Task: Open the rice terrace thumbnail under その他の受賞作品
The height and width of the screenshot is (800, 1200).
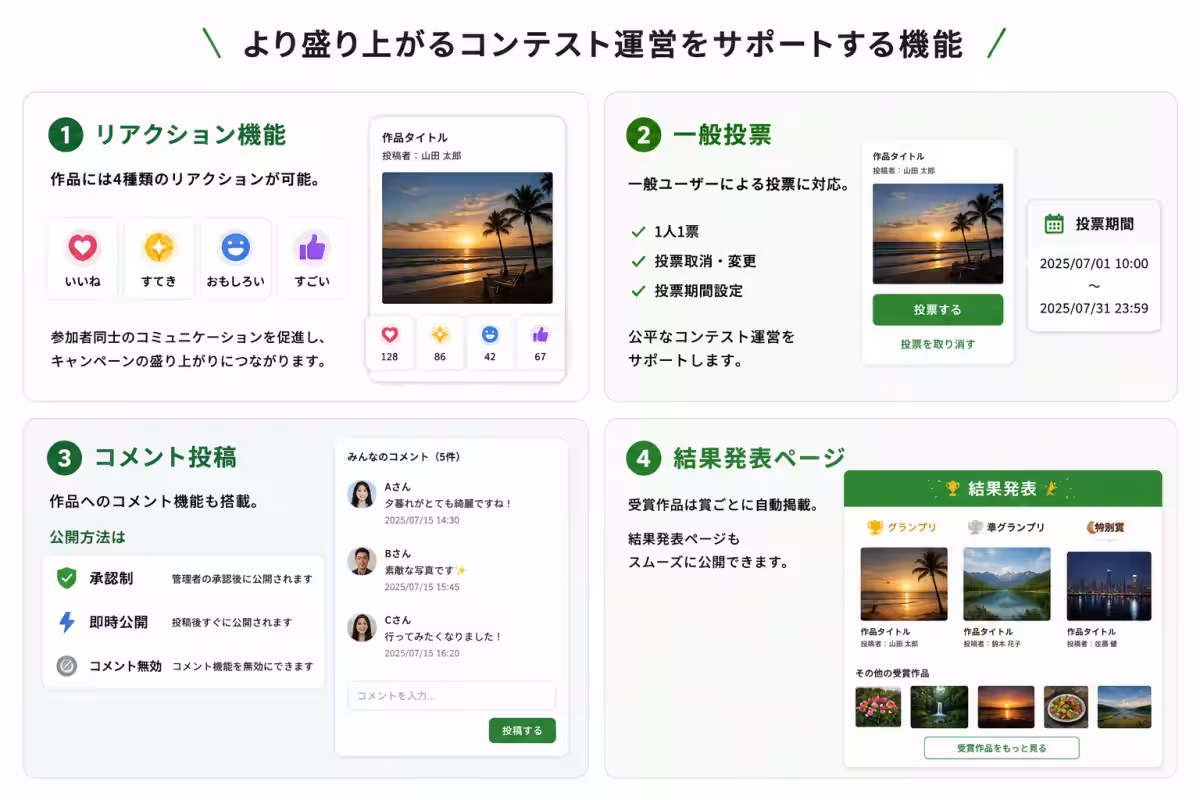Action: click(1124, 706)
